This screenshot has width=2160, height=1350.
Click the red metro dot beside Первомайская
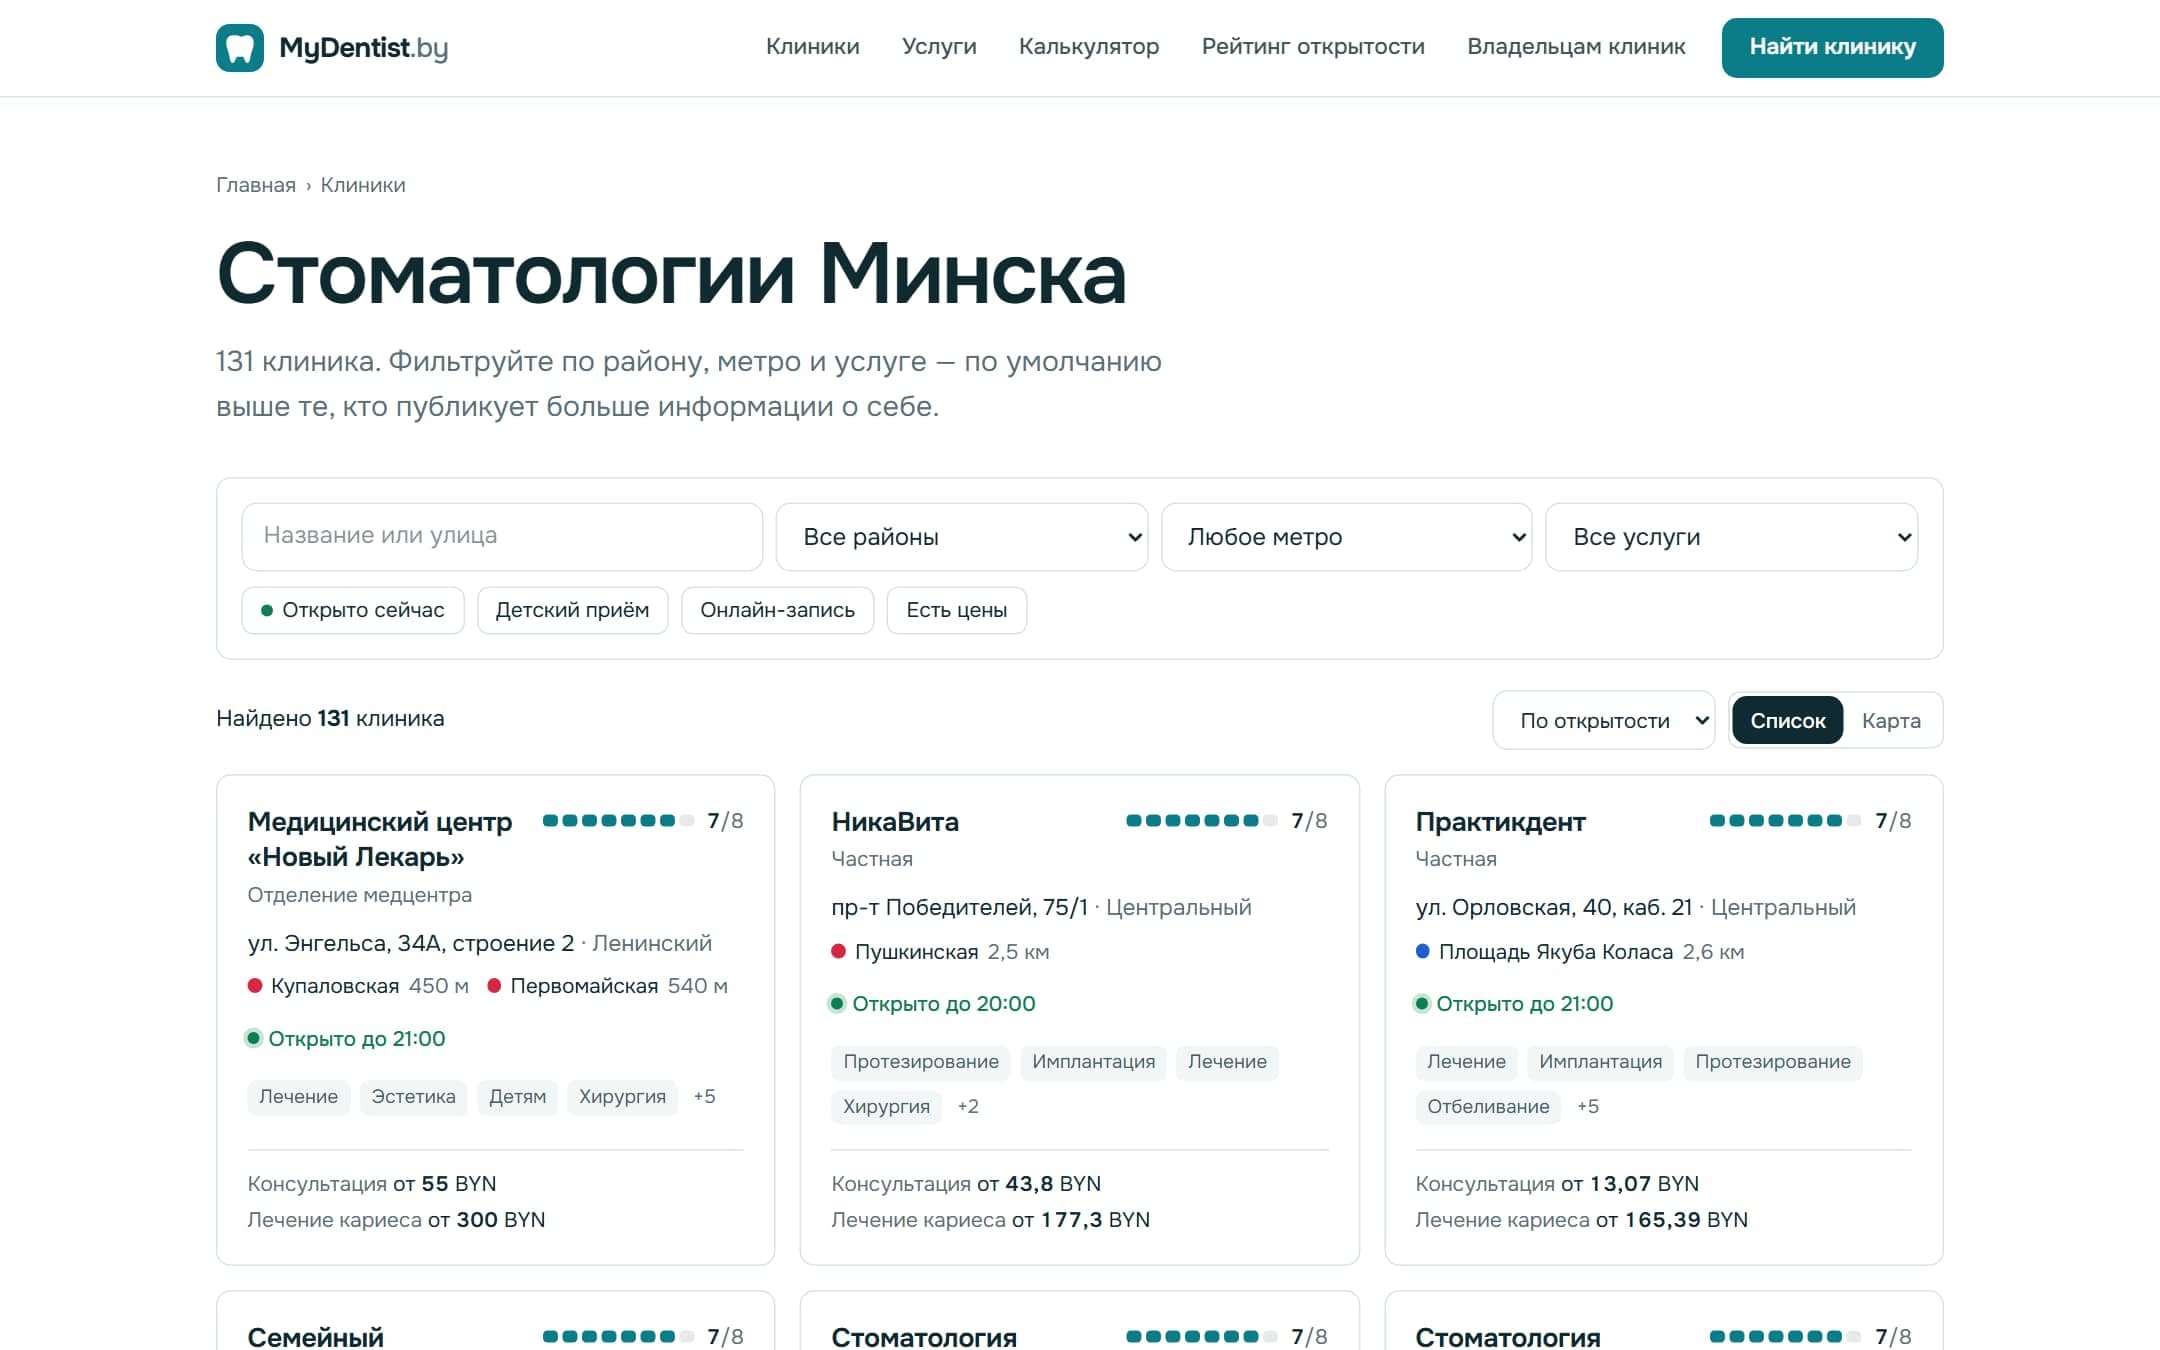tap(494, 986)
